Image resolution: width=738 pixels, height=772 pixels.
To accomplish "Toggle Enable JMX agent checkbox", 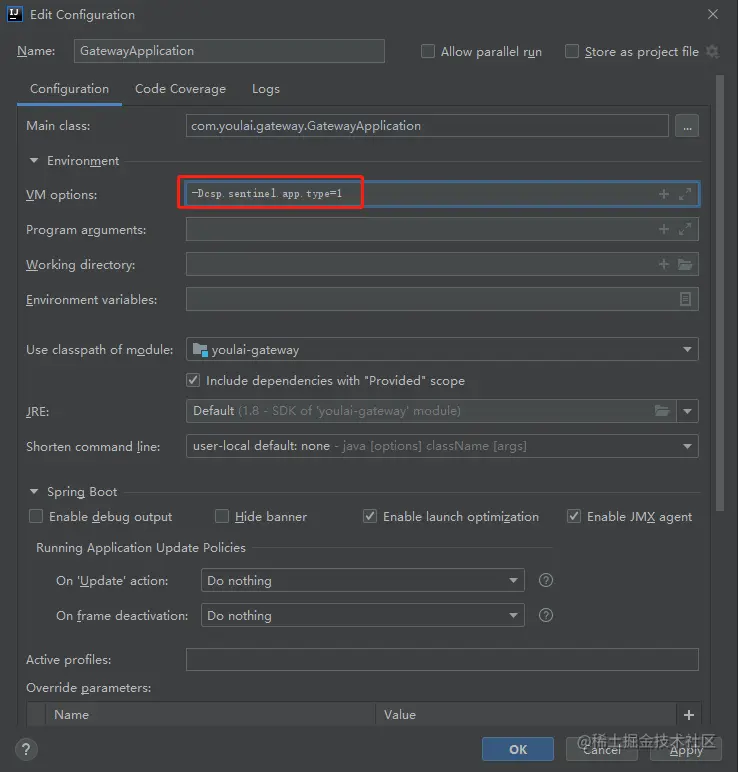I will click(574, 516).
